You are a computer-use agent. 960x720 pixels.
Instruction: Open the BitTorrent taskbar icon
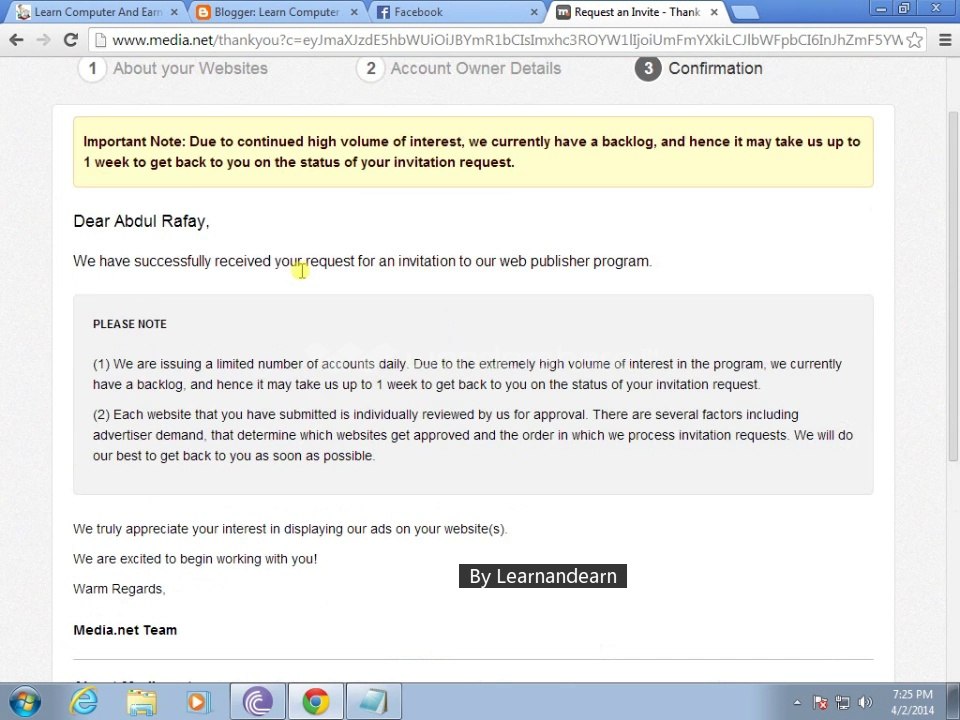[x=257, y=702]
